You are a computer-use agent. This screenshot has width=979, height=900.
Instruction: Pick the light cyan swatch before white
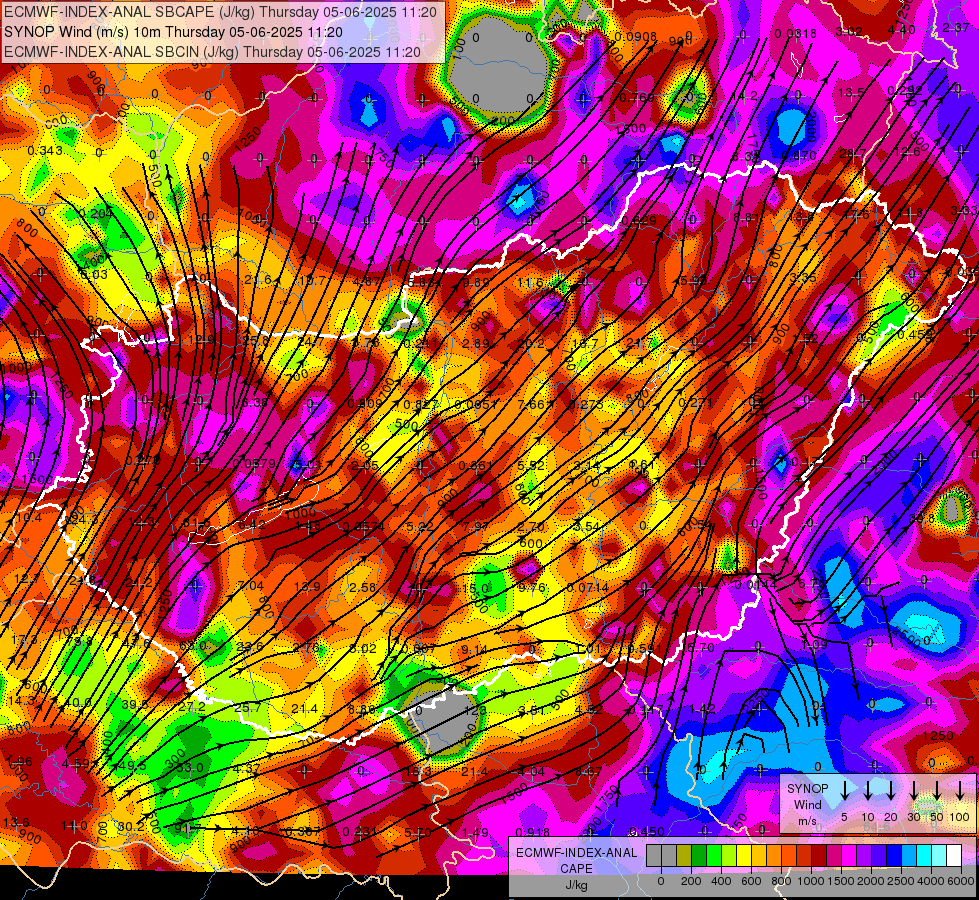(x=939, y=856)
